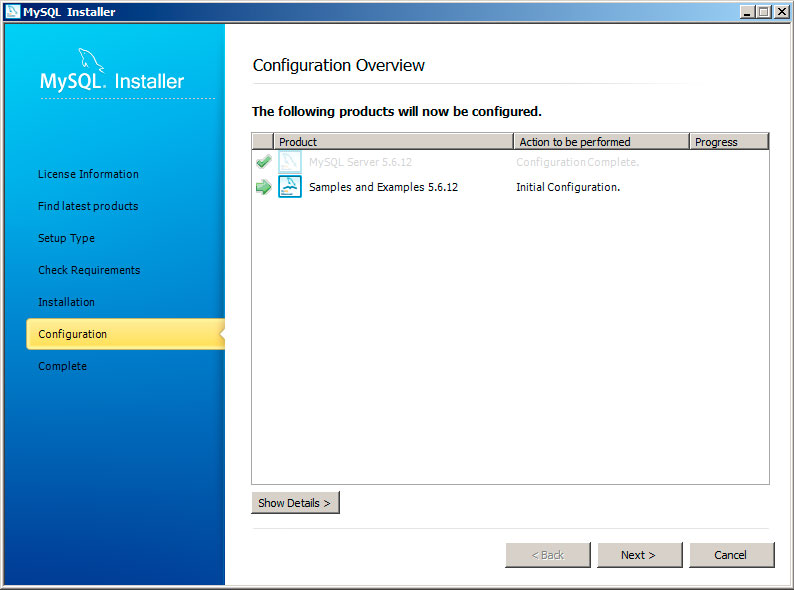Select the Samples and Examples product icon
The width and height of the screenshot is (794, 590).
coord(290,187)
